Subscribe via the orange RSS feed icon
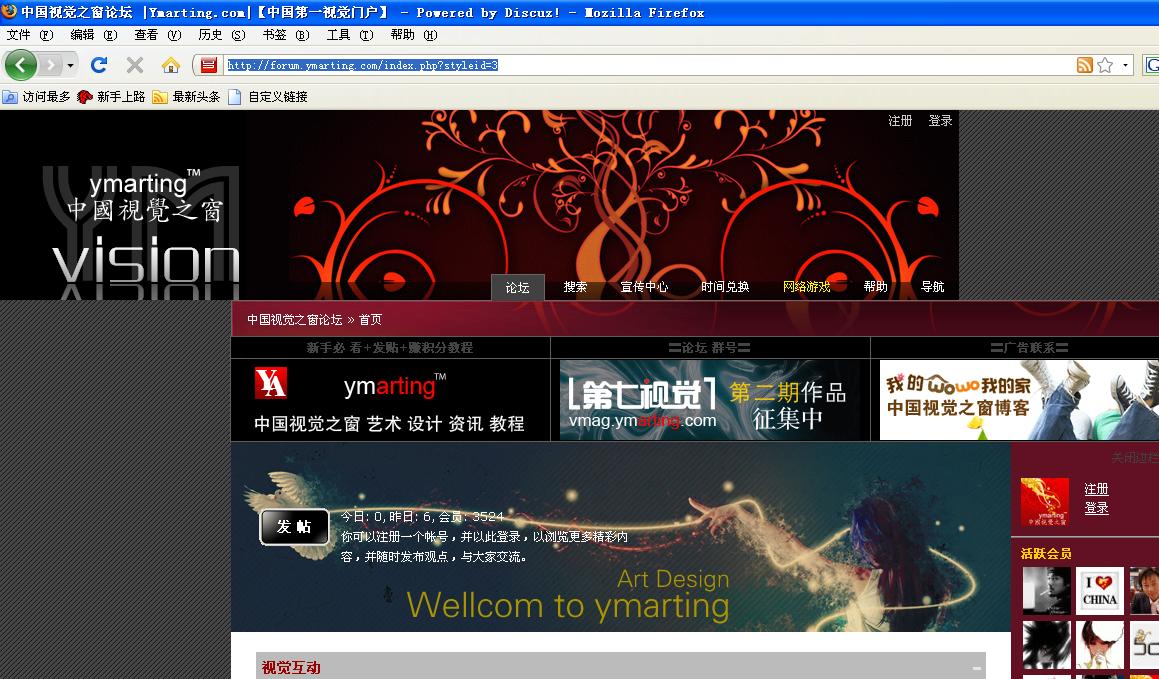The image size is (1159, 679). [1084, 65]
